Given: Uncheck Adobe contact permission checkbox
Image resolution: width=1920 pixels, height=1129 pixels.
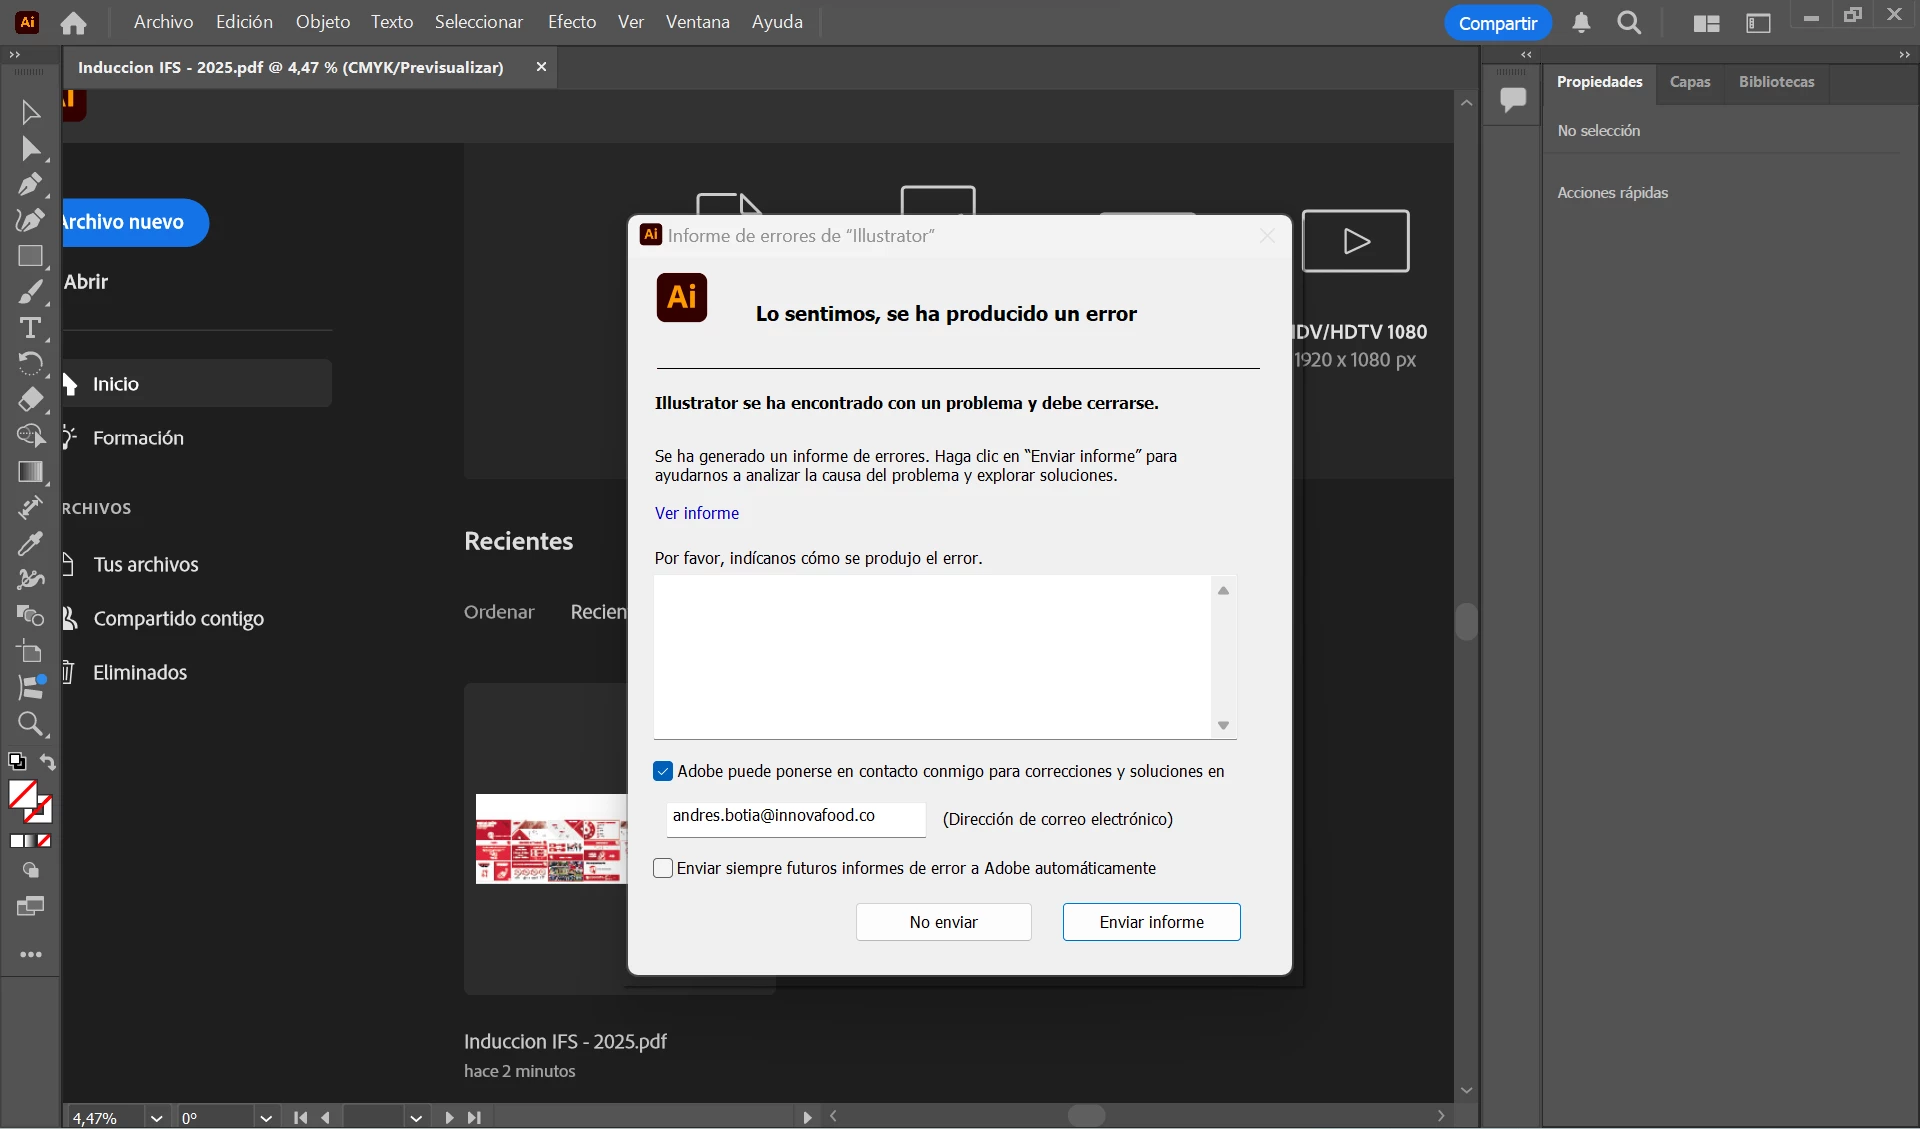Looking at the screenshot, I should [663, 771].
